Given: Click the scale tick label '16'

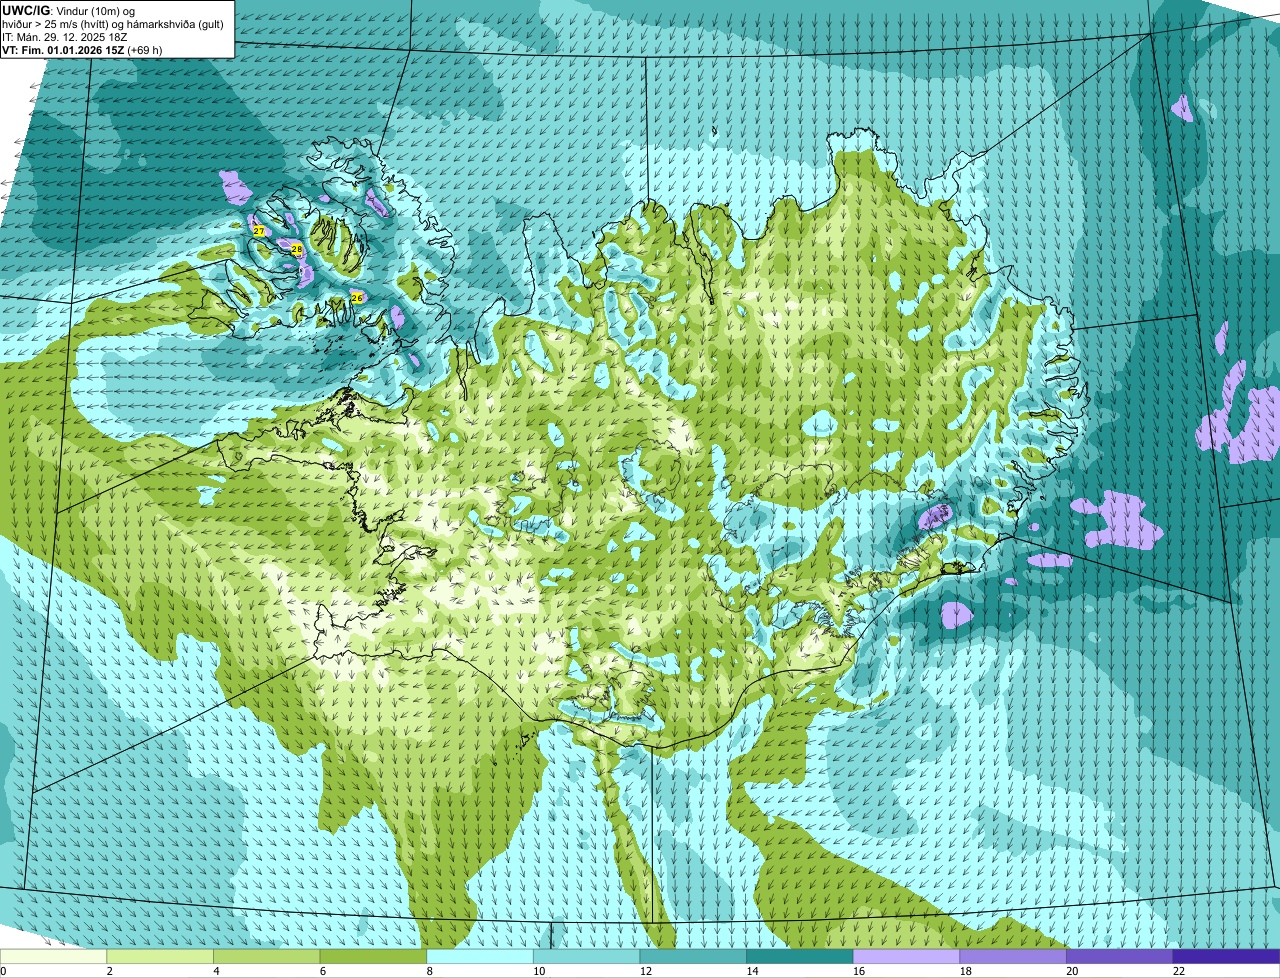Looking at the screenshot, I should pyautogui.click(x=858, y=971).
